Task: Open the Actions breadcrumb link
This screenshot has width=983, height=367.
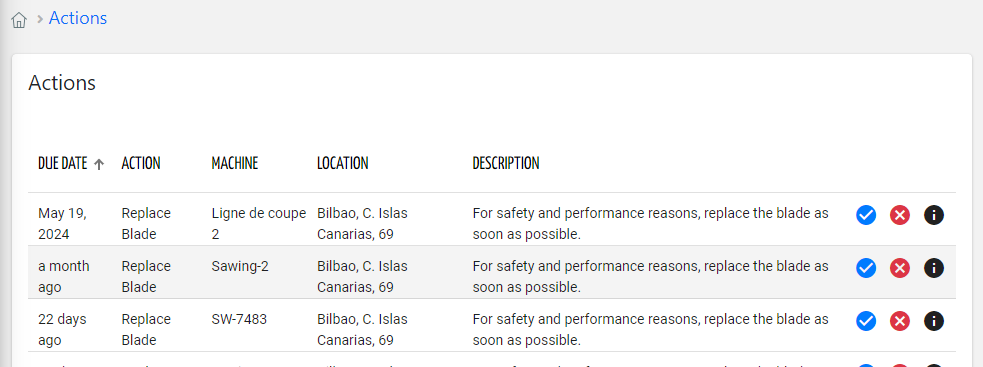Action: click(78, 18)
